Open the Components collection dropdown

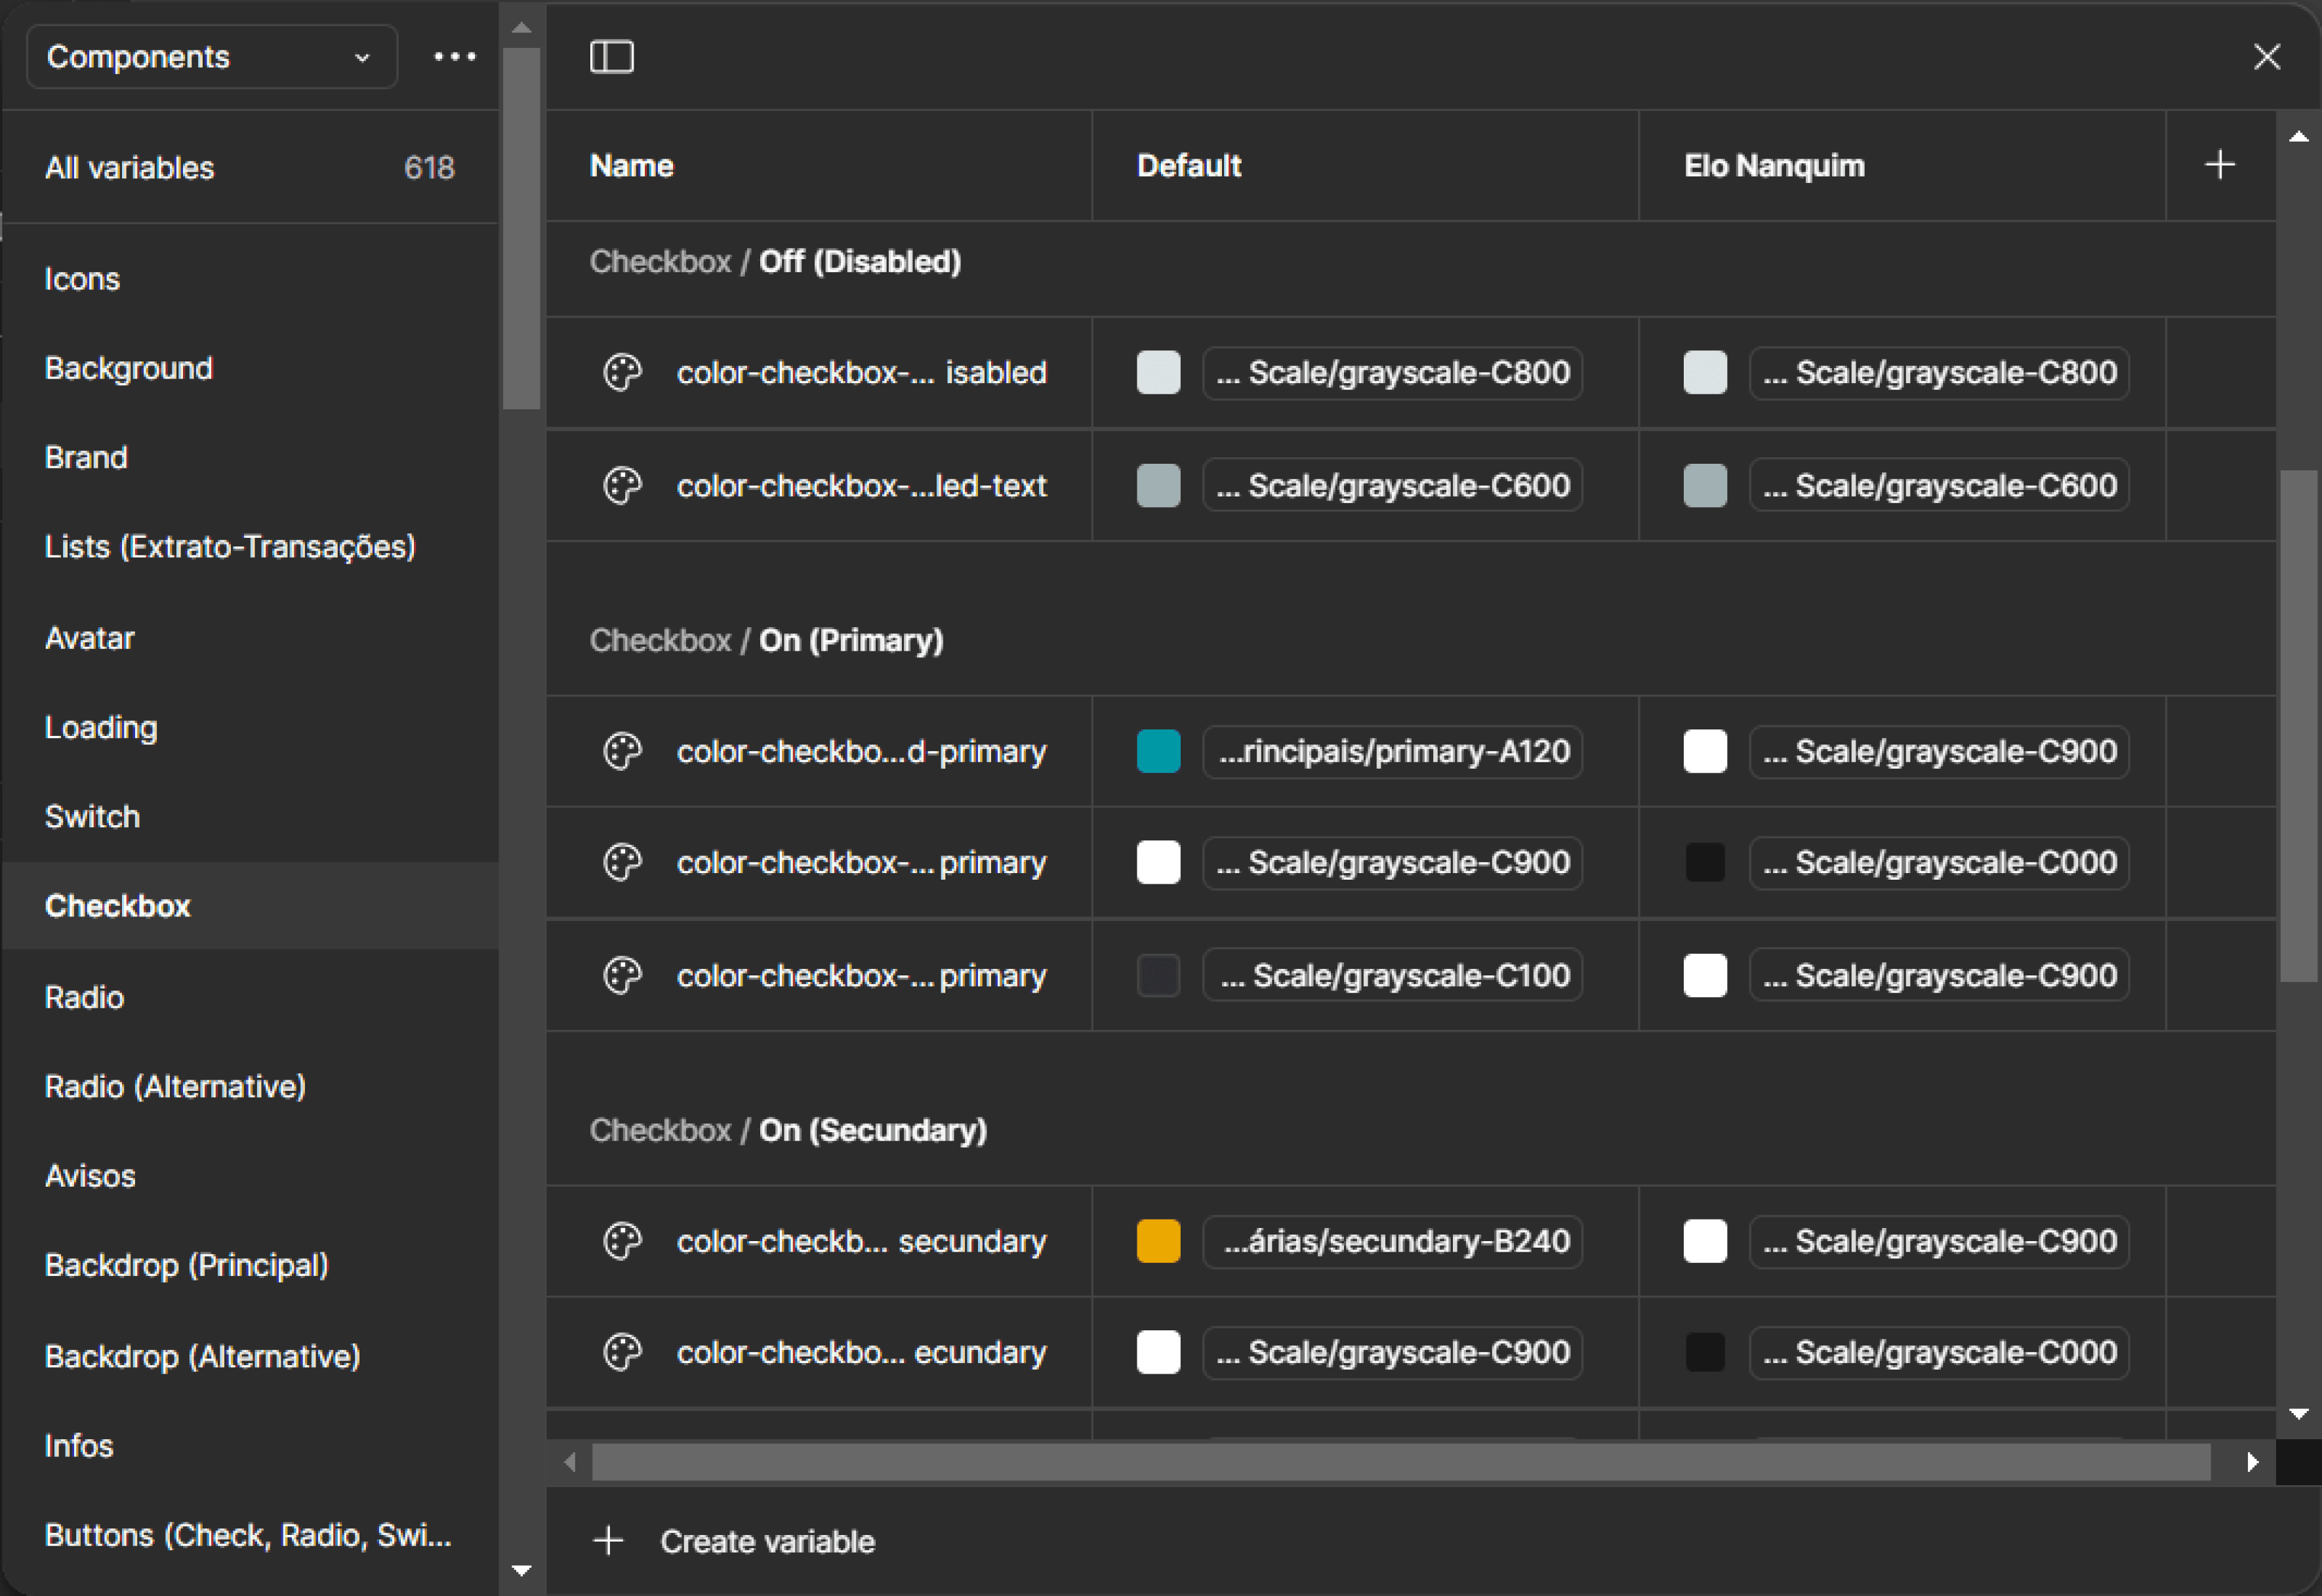[x=211, y=57]
